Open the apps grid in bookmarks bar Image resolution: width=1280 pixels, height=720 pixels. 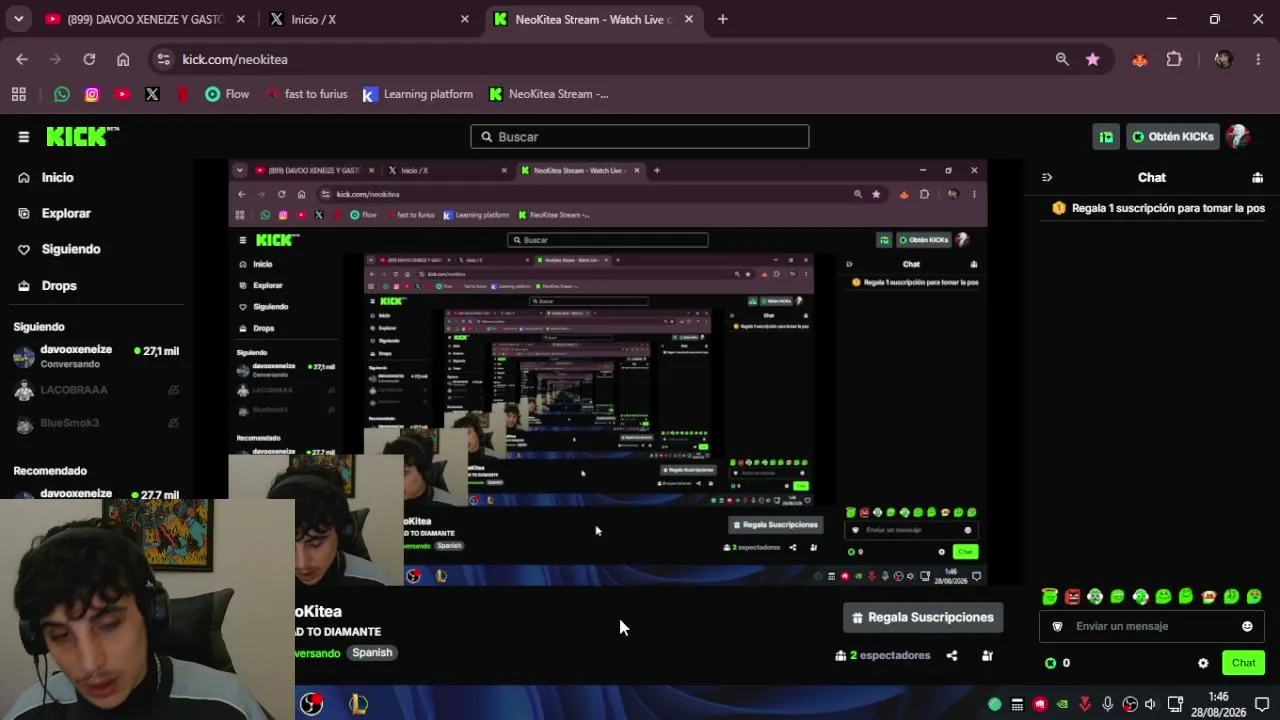[x=18, y=94]
